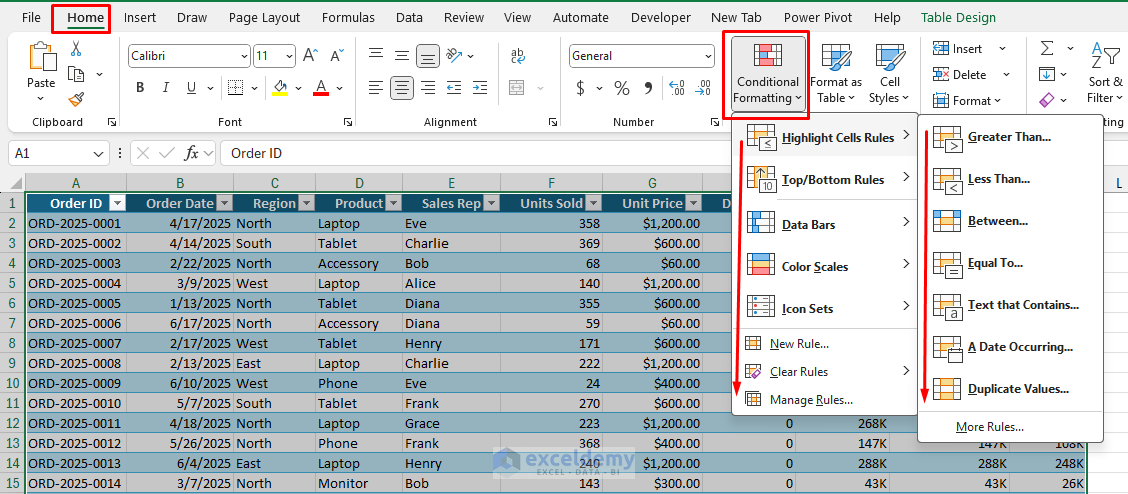Toggle Underline formatting
Screen dimensions: 1128x494
(191, 88)
